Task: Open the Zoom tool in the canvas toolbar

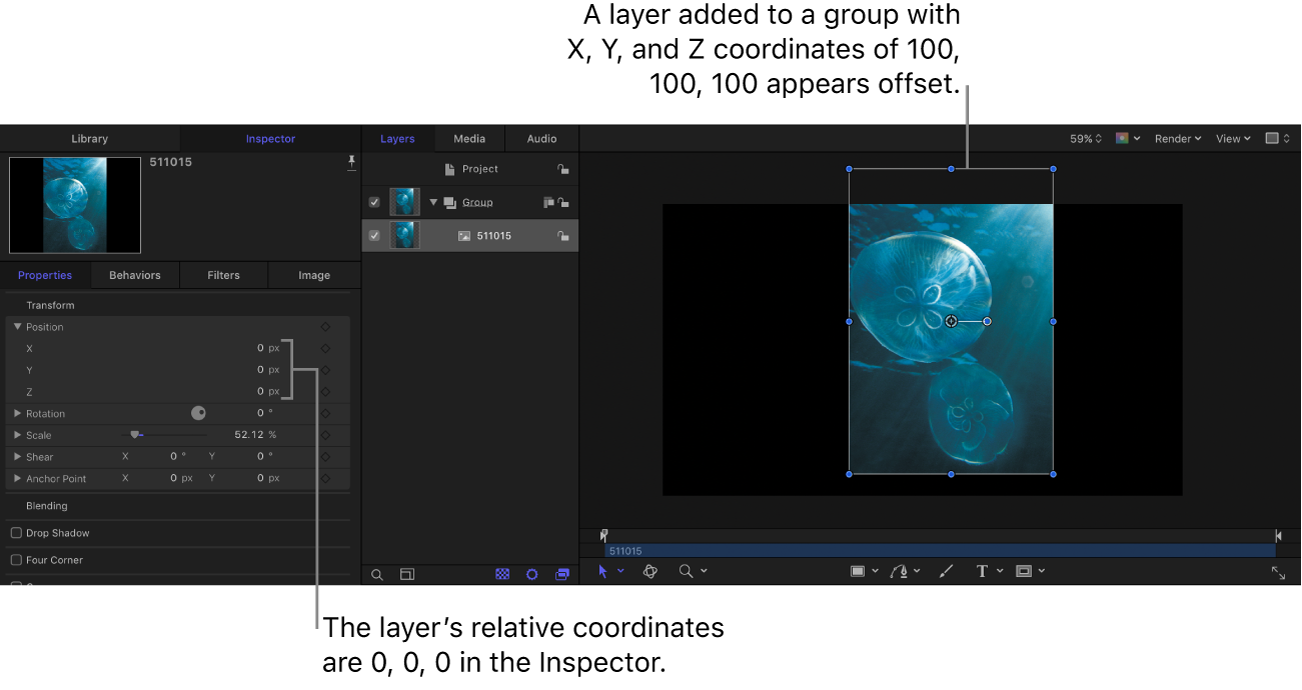Action: click(686, 570)
